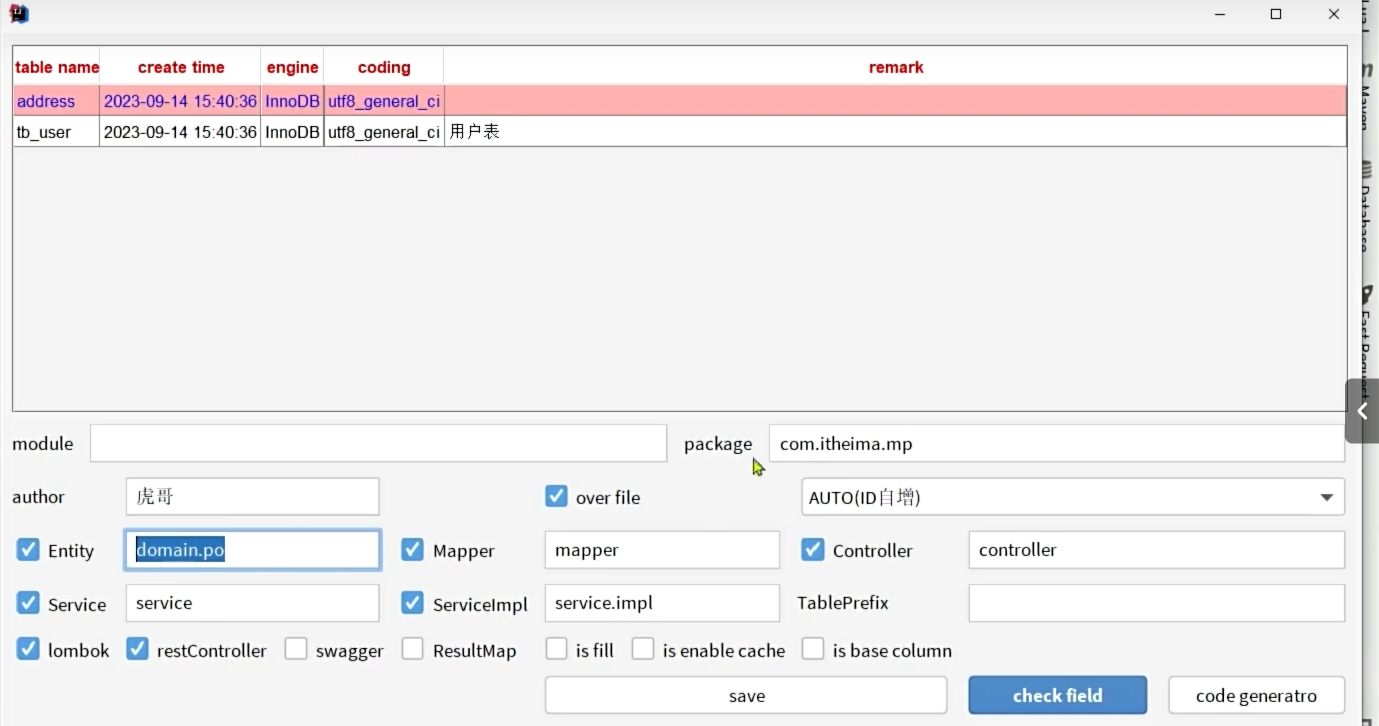Viewport: 1379px width, 726px height.
Task: Enable the swagger checkbox
Action: coord(296,650)
